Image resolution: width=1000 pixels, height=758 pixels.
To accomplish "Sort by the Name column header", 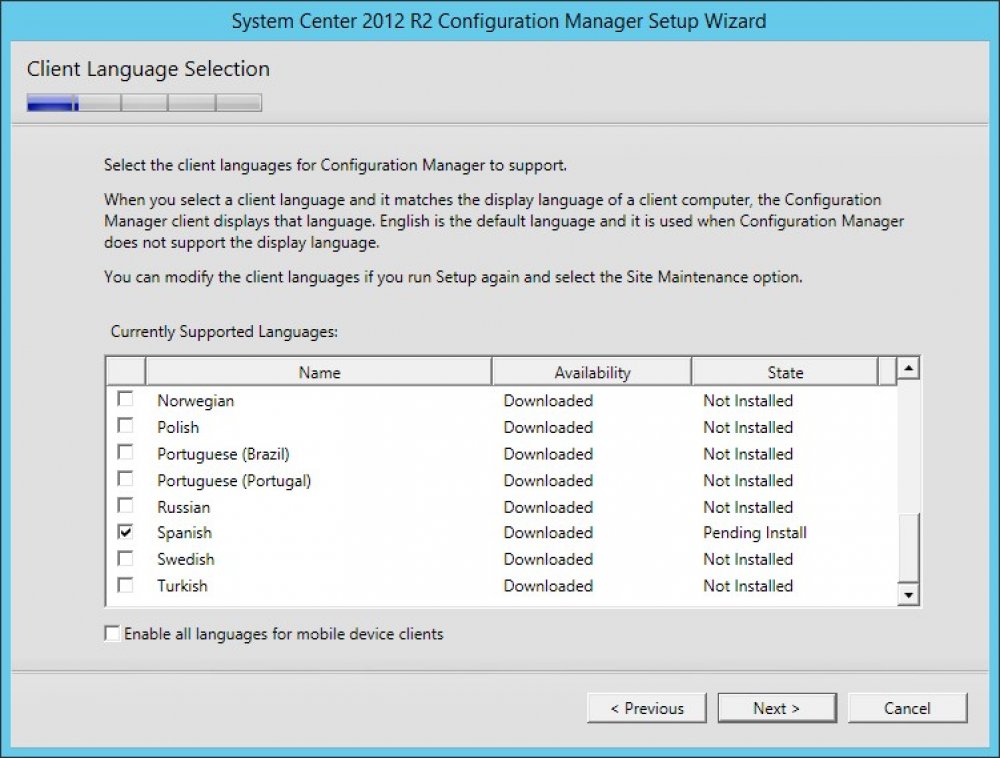I will (x=319, y=372).
